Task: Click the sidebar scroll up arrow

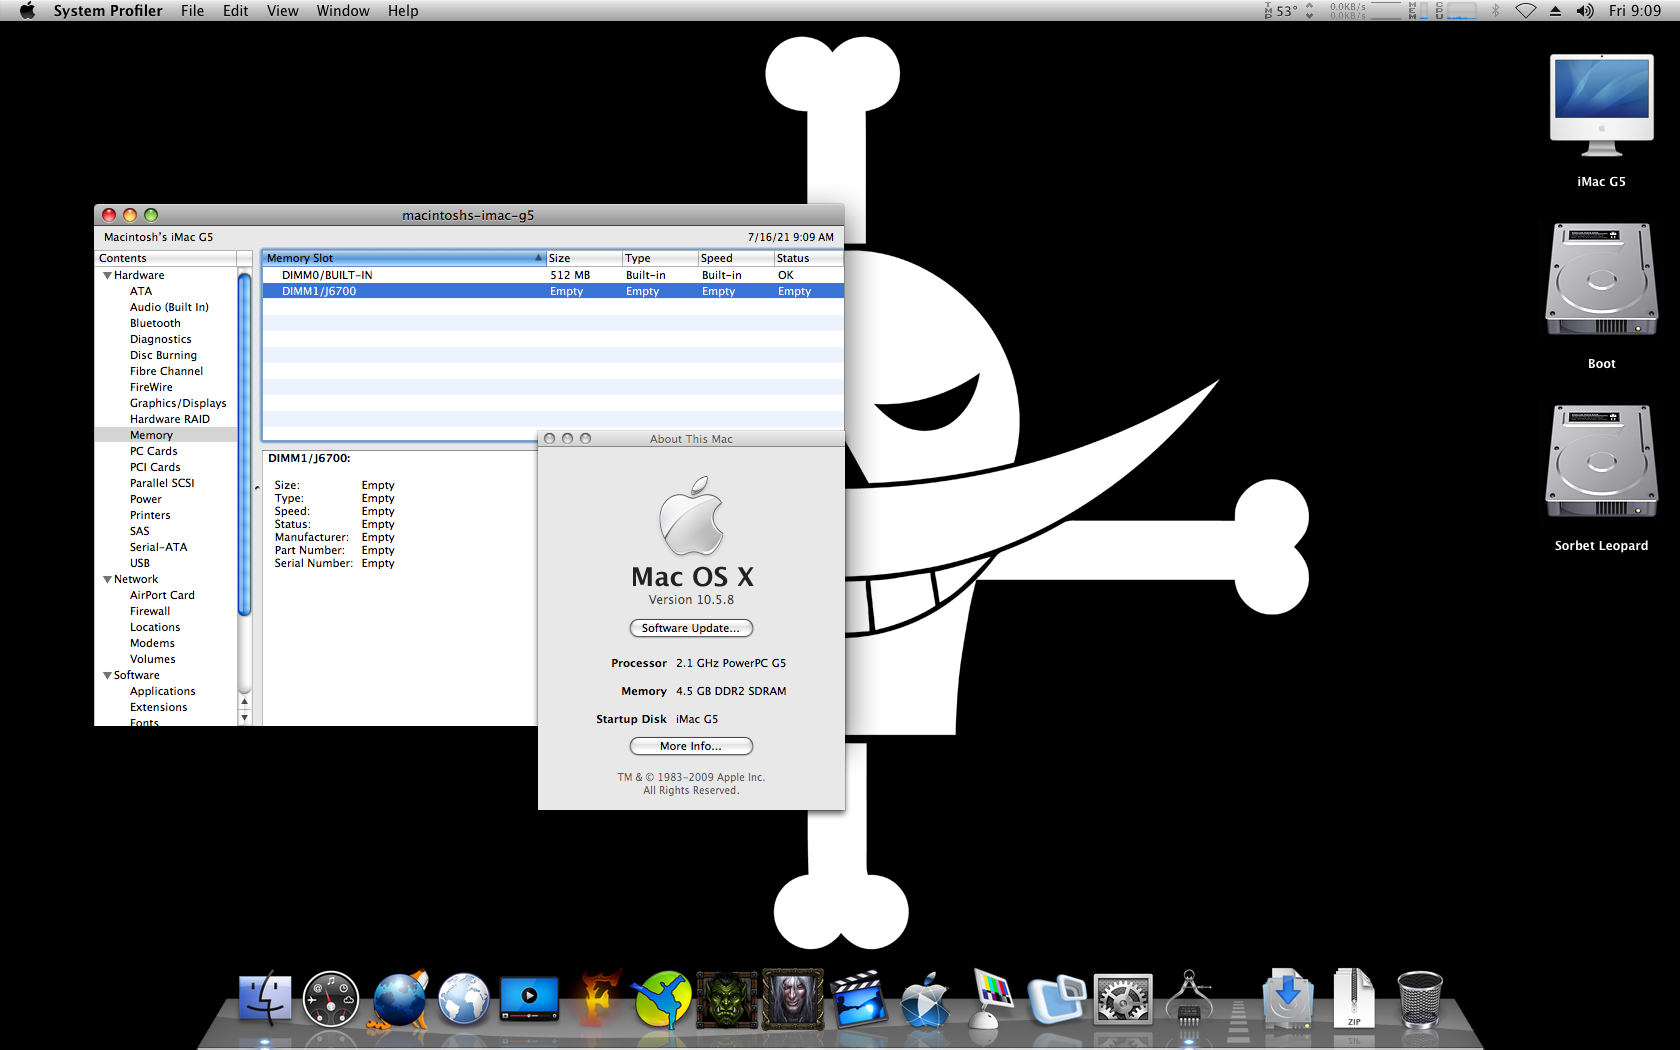Action: pos(244,702)
